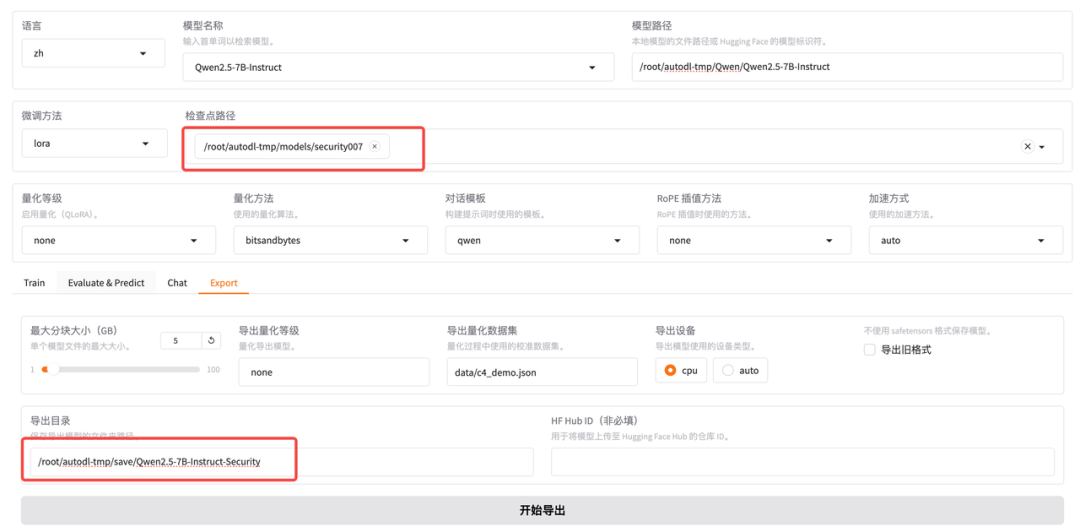
Task: Open the RoPE interpolation method dropdown
Action: (754, 241)
